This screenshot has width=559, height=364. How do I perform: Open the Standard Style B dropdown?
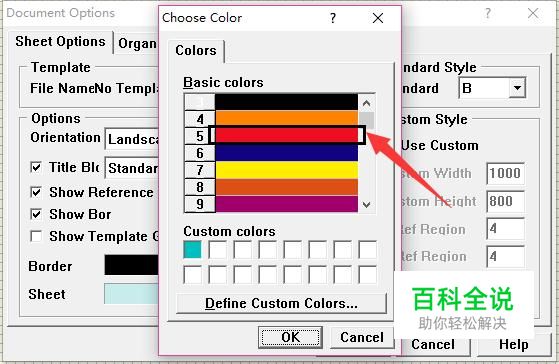point(517,88)
